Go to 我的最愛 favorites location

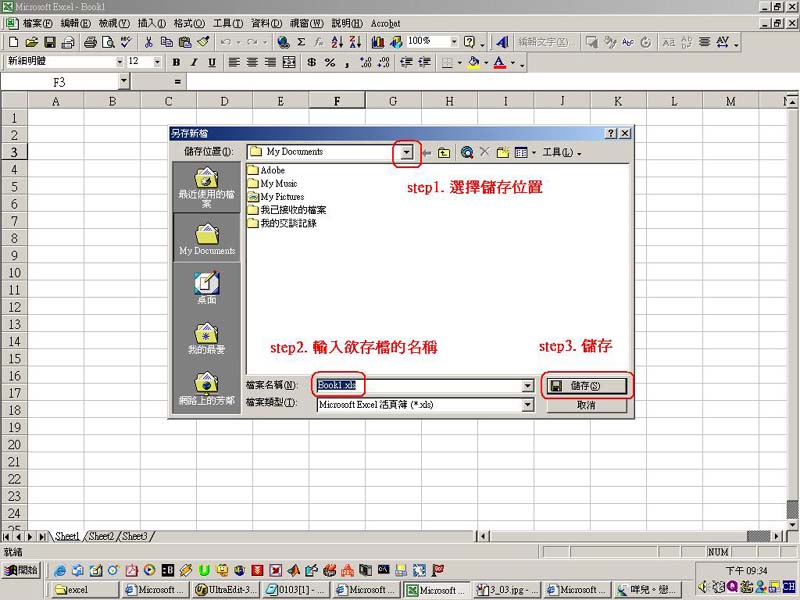click(206, 338)
